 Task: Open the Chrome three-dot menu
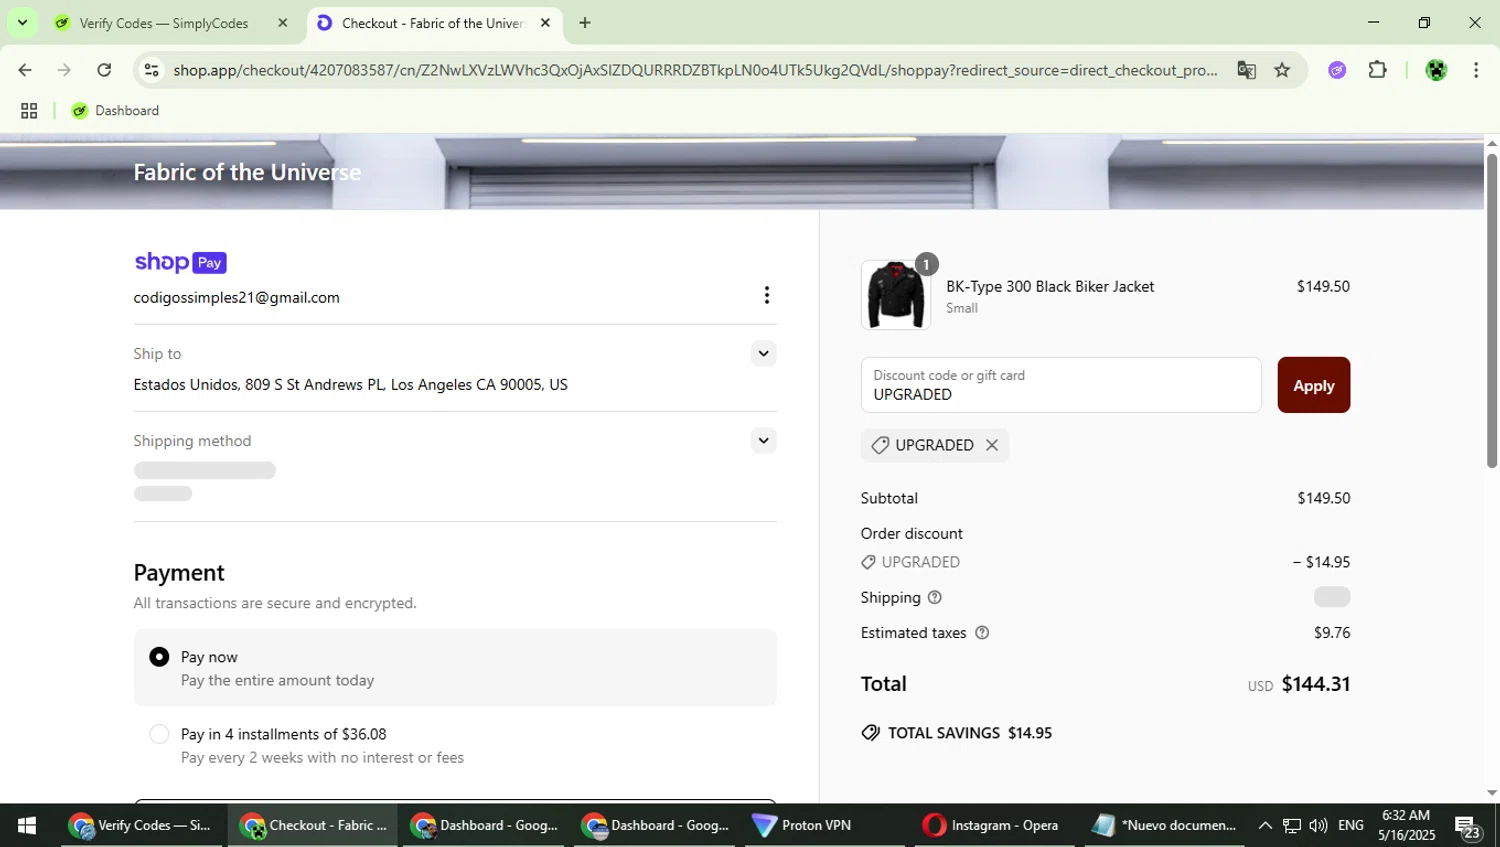pos(1476,70)
